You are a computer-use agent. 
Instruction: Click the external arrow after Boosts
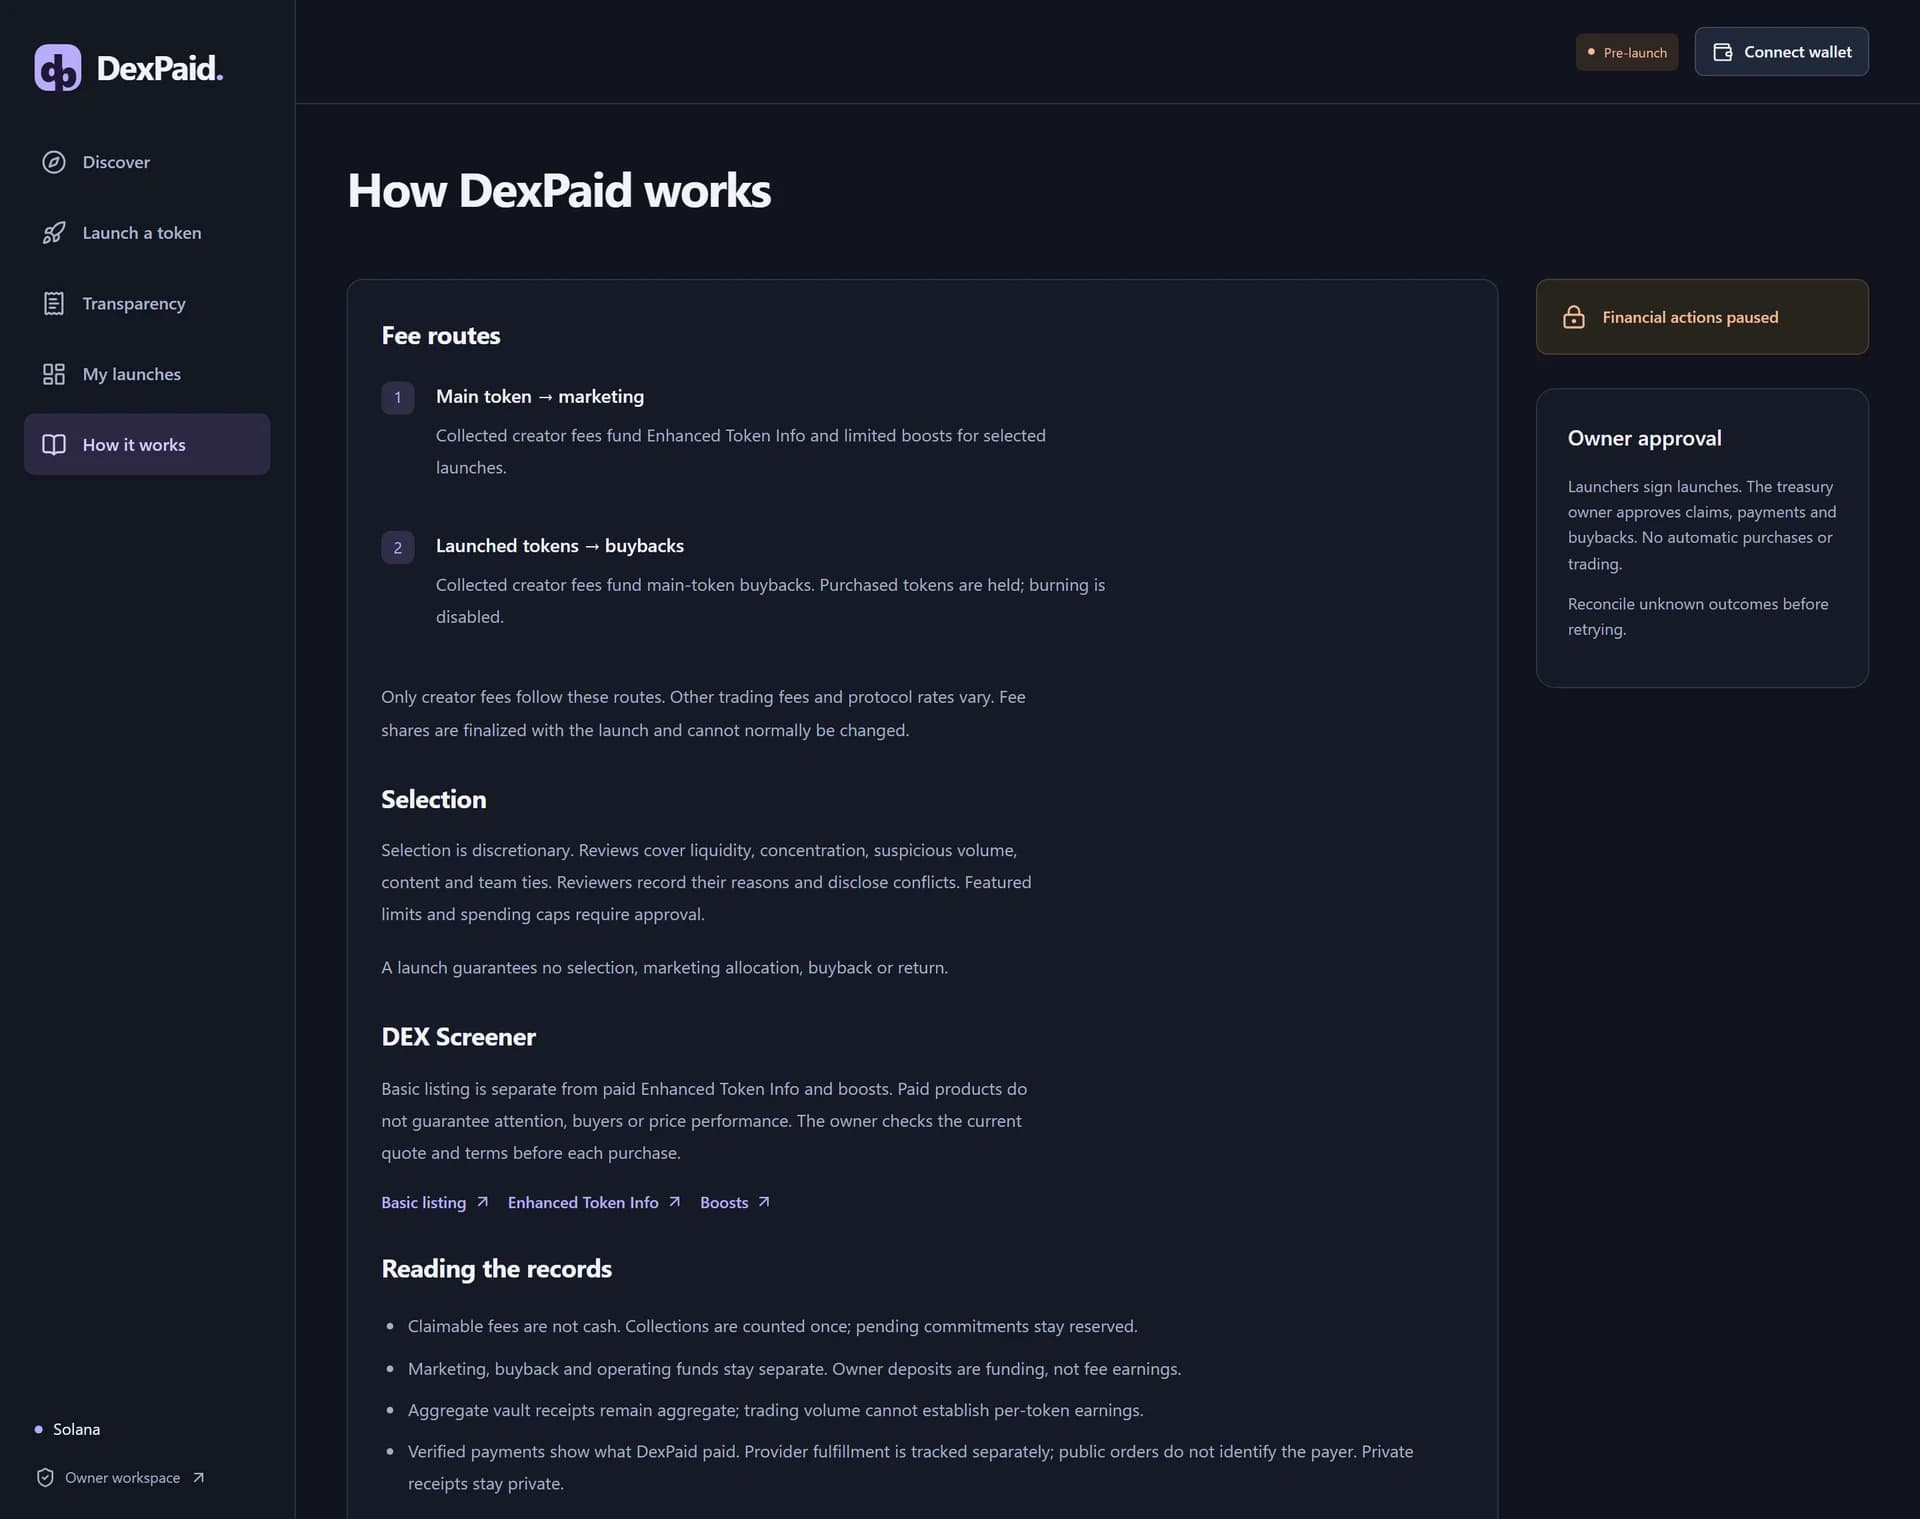(x=764, y=1202)
